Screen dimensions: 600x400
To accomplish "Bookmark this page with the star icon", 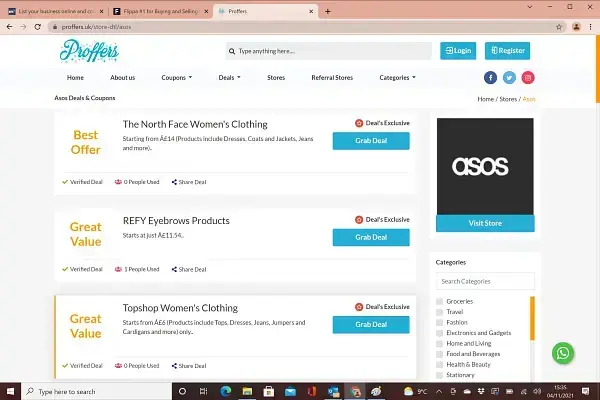I will click(559, 27).
